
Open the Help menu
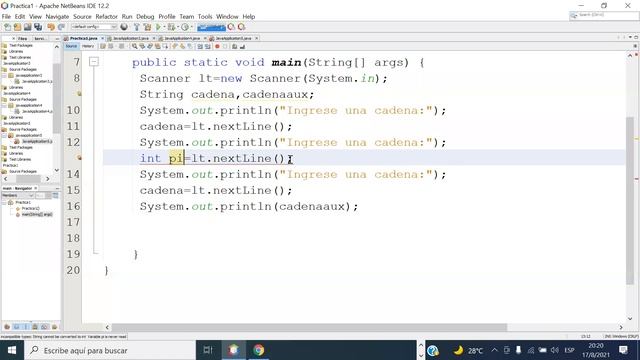point(249,17)
